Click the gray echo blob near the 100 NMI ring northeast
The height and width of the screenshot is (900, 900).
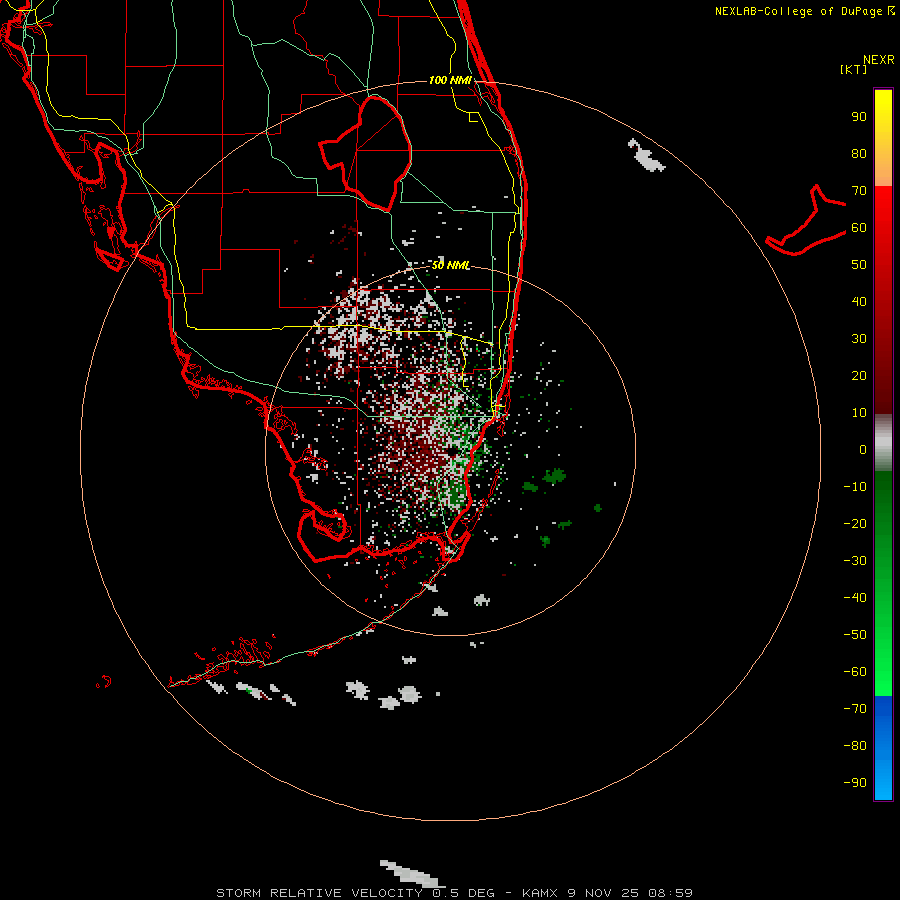point(646,155)
